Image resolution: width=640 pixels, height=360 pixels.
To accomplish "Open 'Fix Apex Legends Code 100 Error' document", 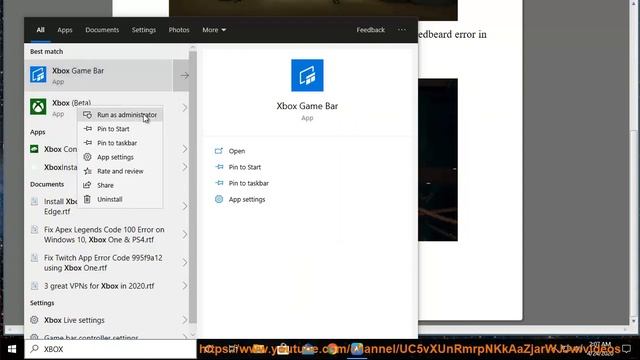I will tap(104, 234).
